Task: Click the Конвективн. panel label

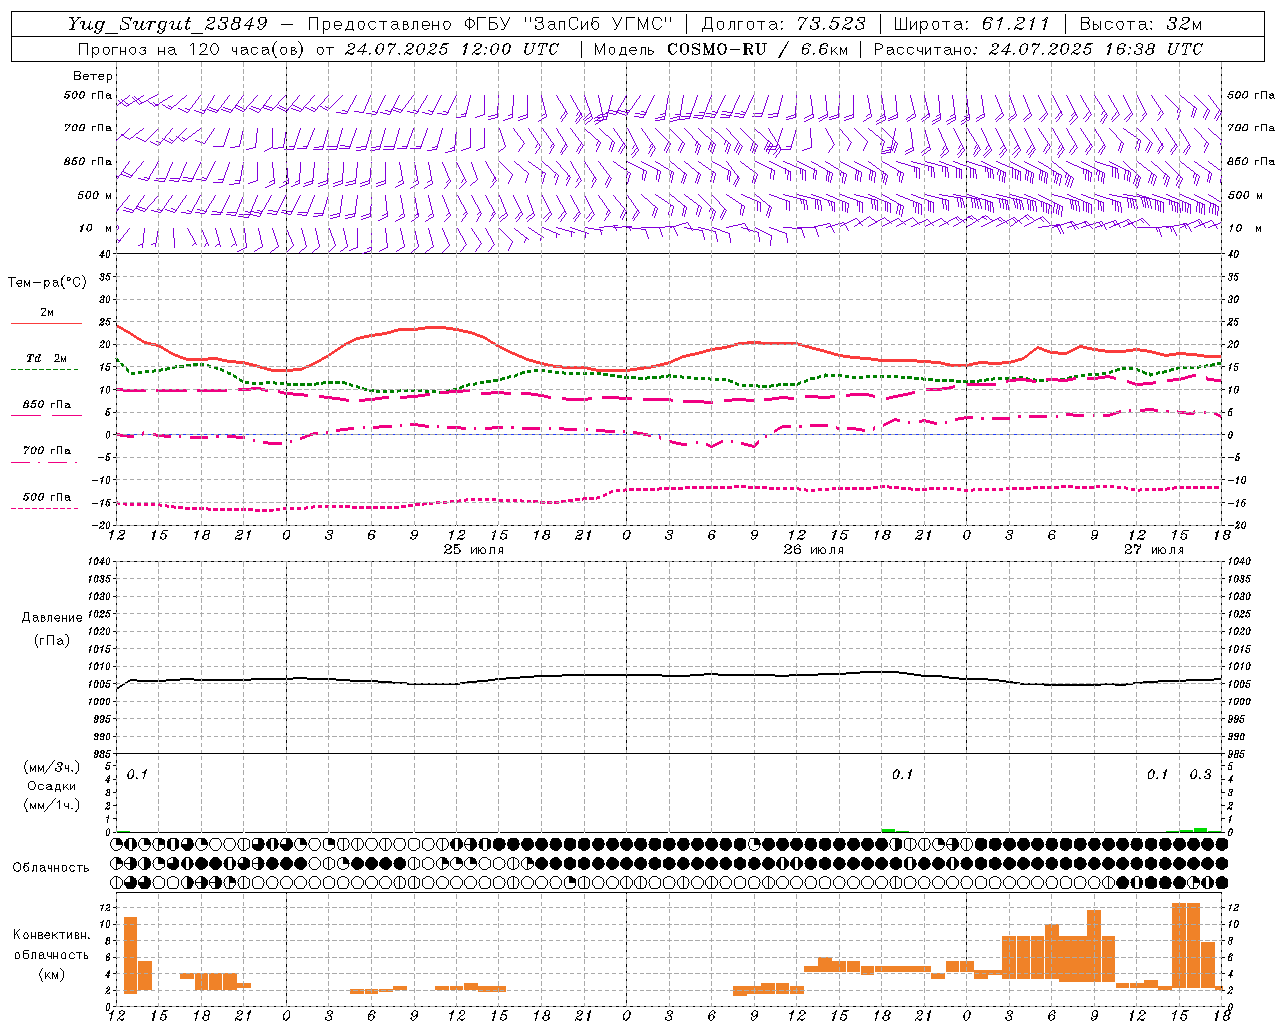Action: 52,934
